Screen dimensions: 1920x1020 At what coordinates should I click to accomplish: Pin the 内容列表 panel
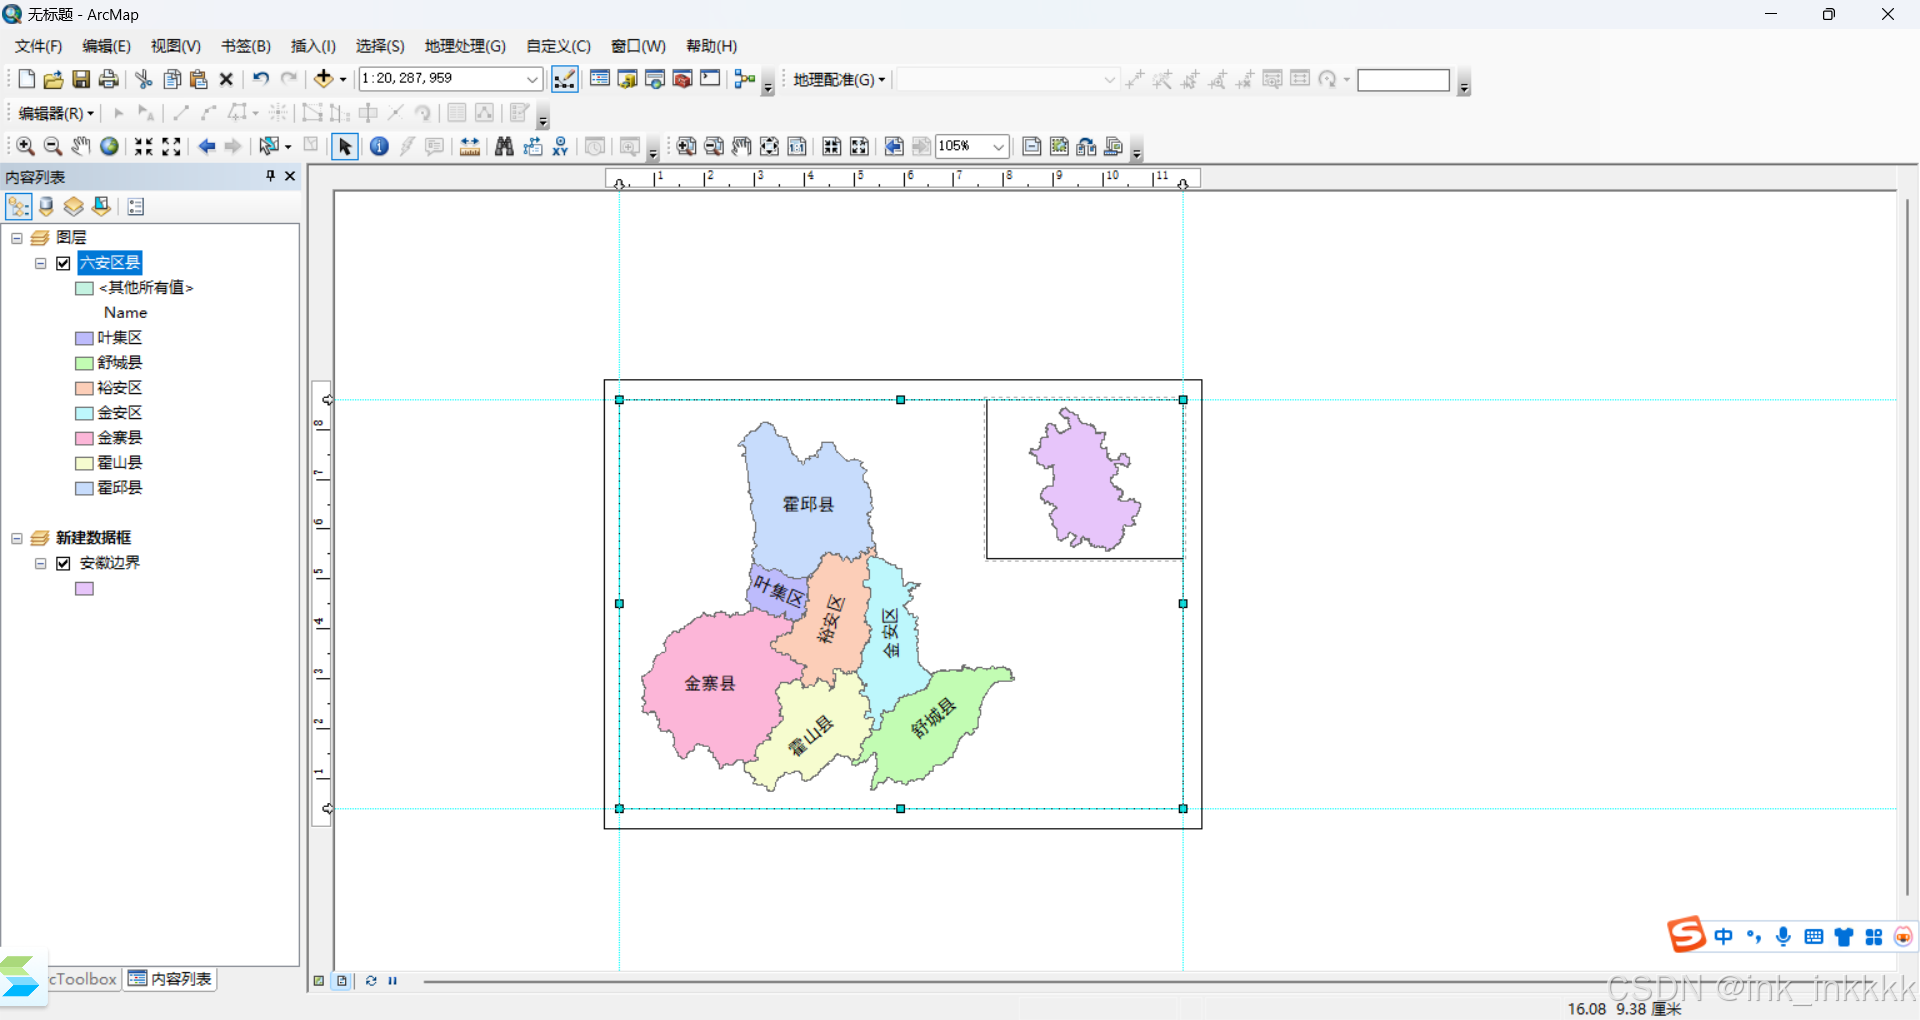pos(270,176)
